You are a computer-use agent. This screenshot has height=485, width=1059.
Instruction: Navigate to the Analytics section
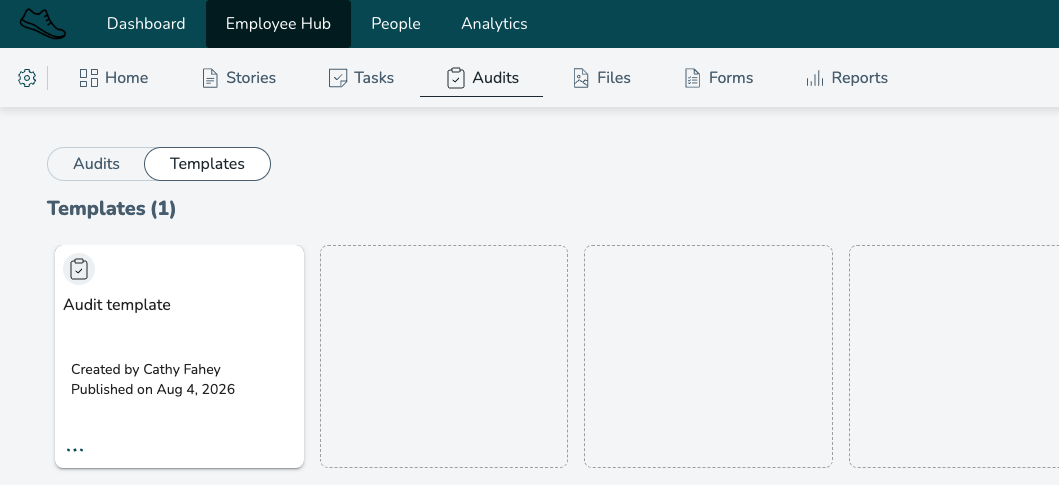[494, 24]
